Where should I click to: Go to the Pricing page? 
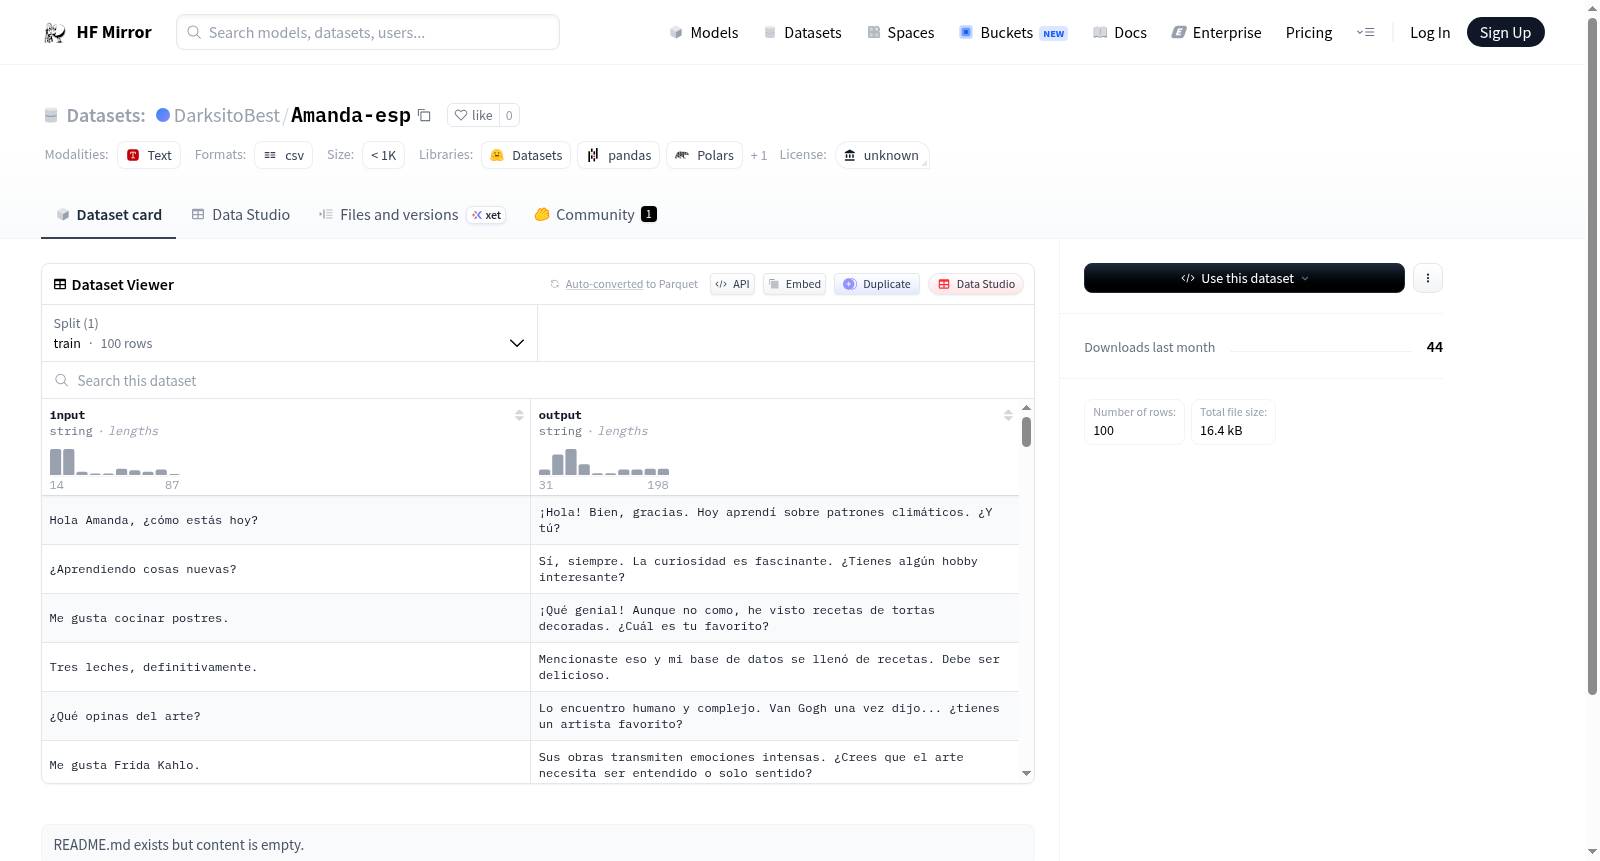coord(1309,32)
